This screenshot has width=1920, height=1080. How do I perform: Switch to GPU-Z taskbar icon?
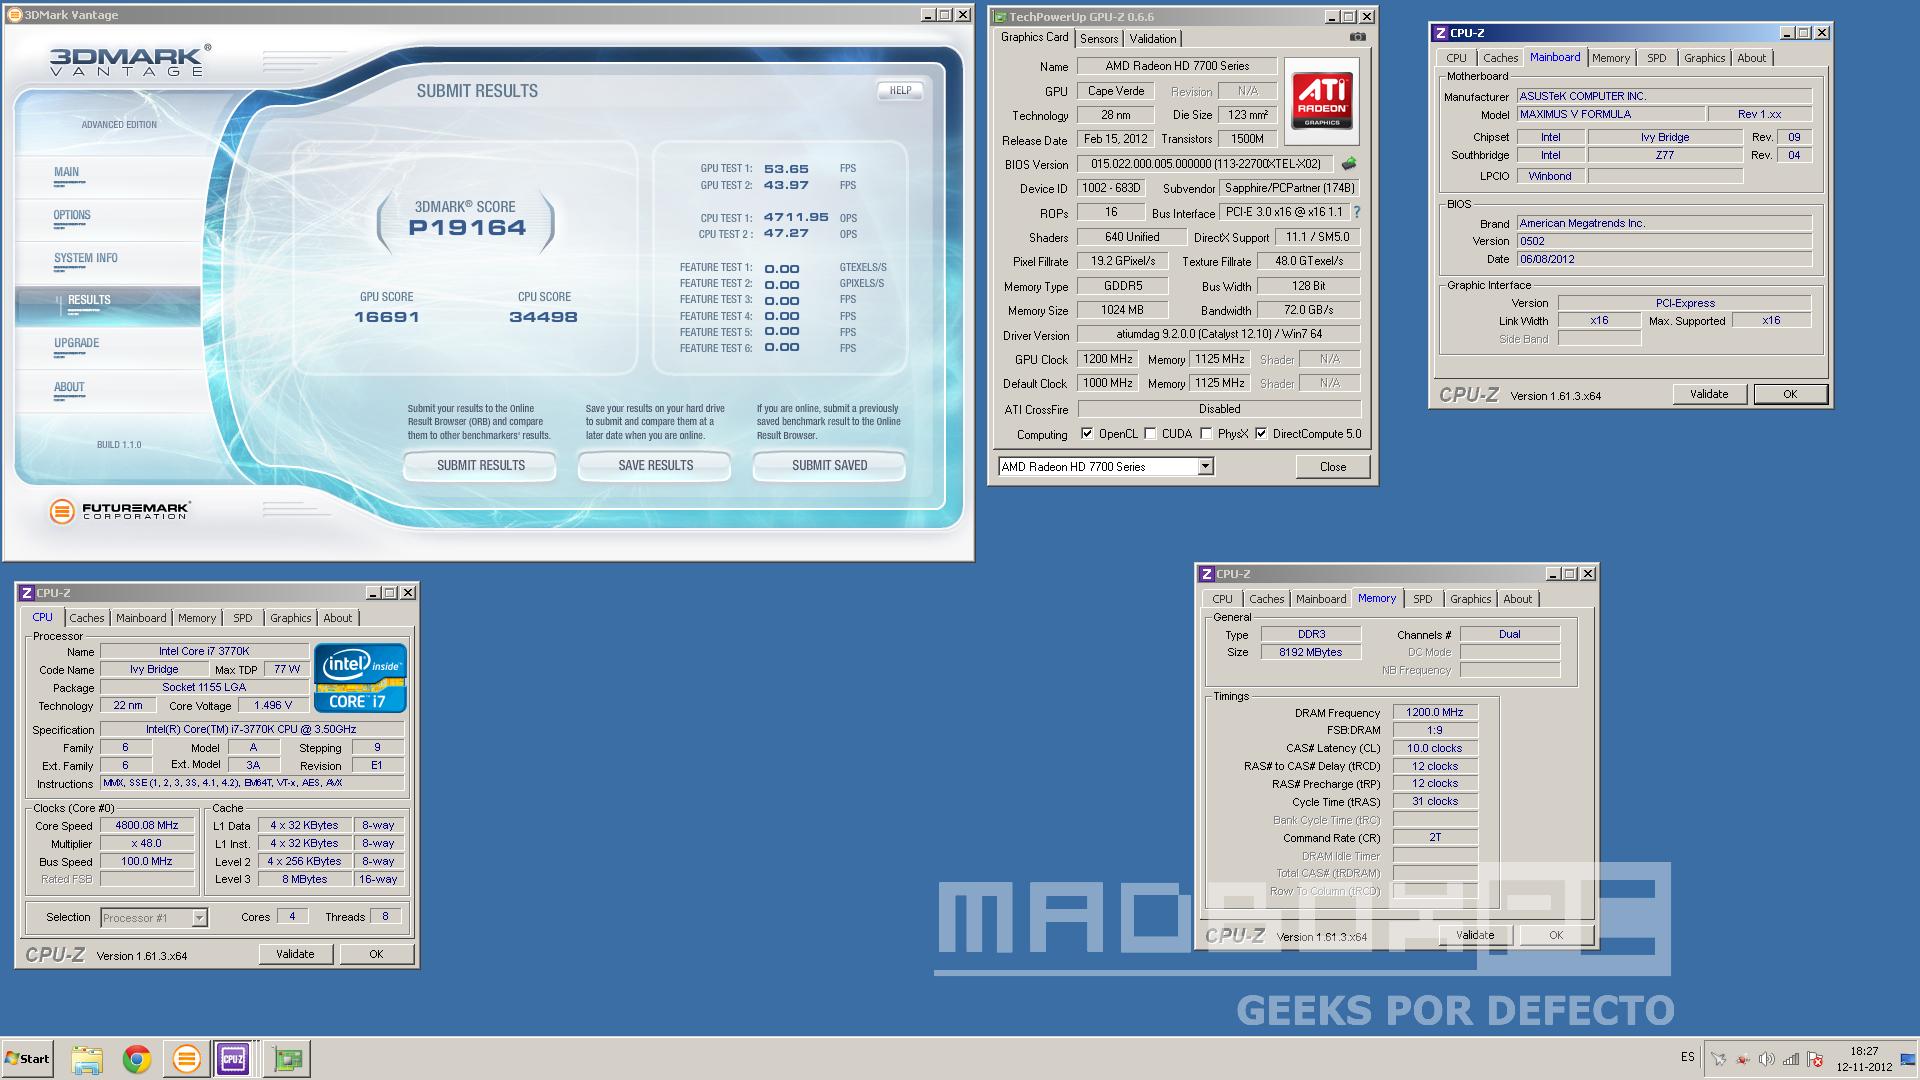click(287, 1059)
